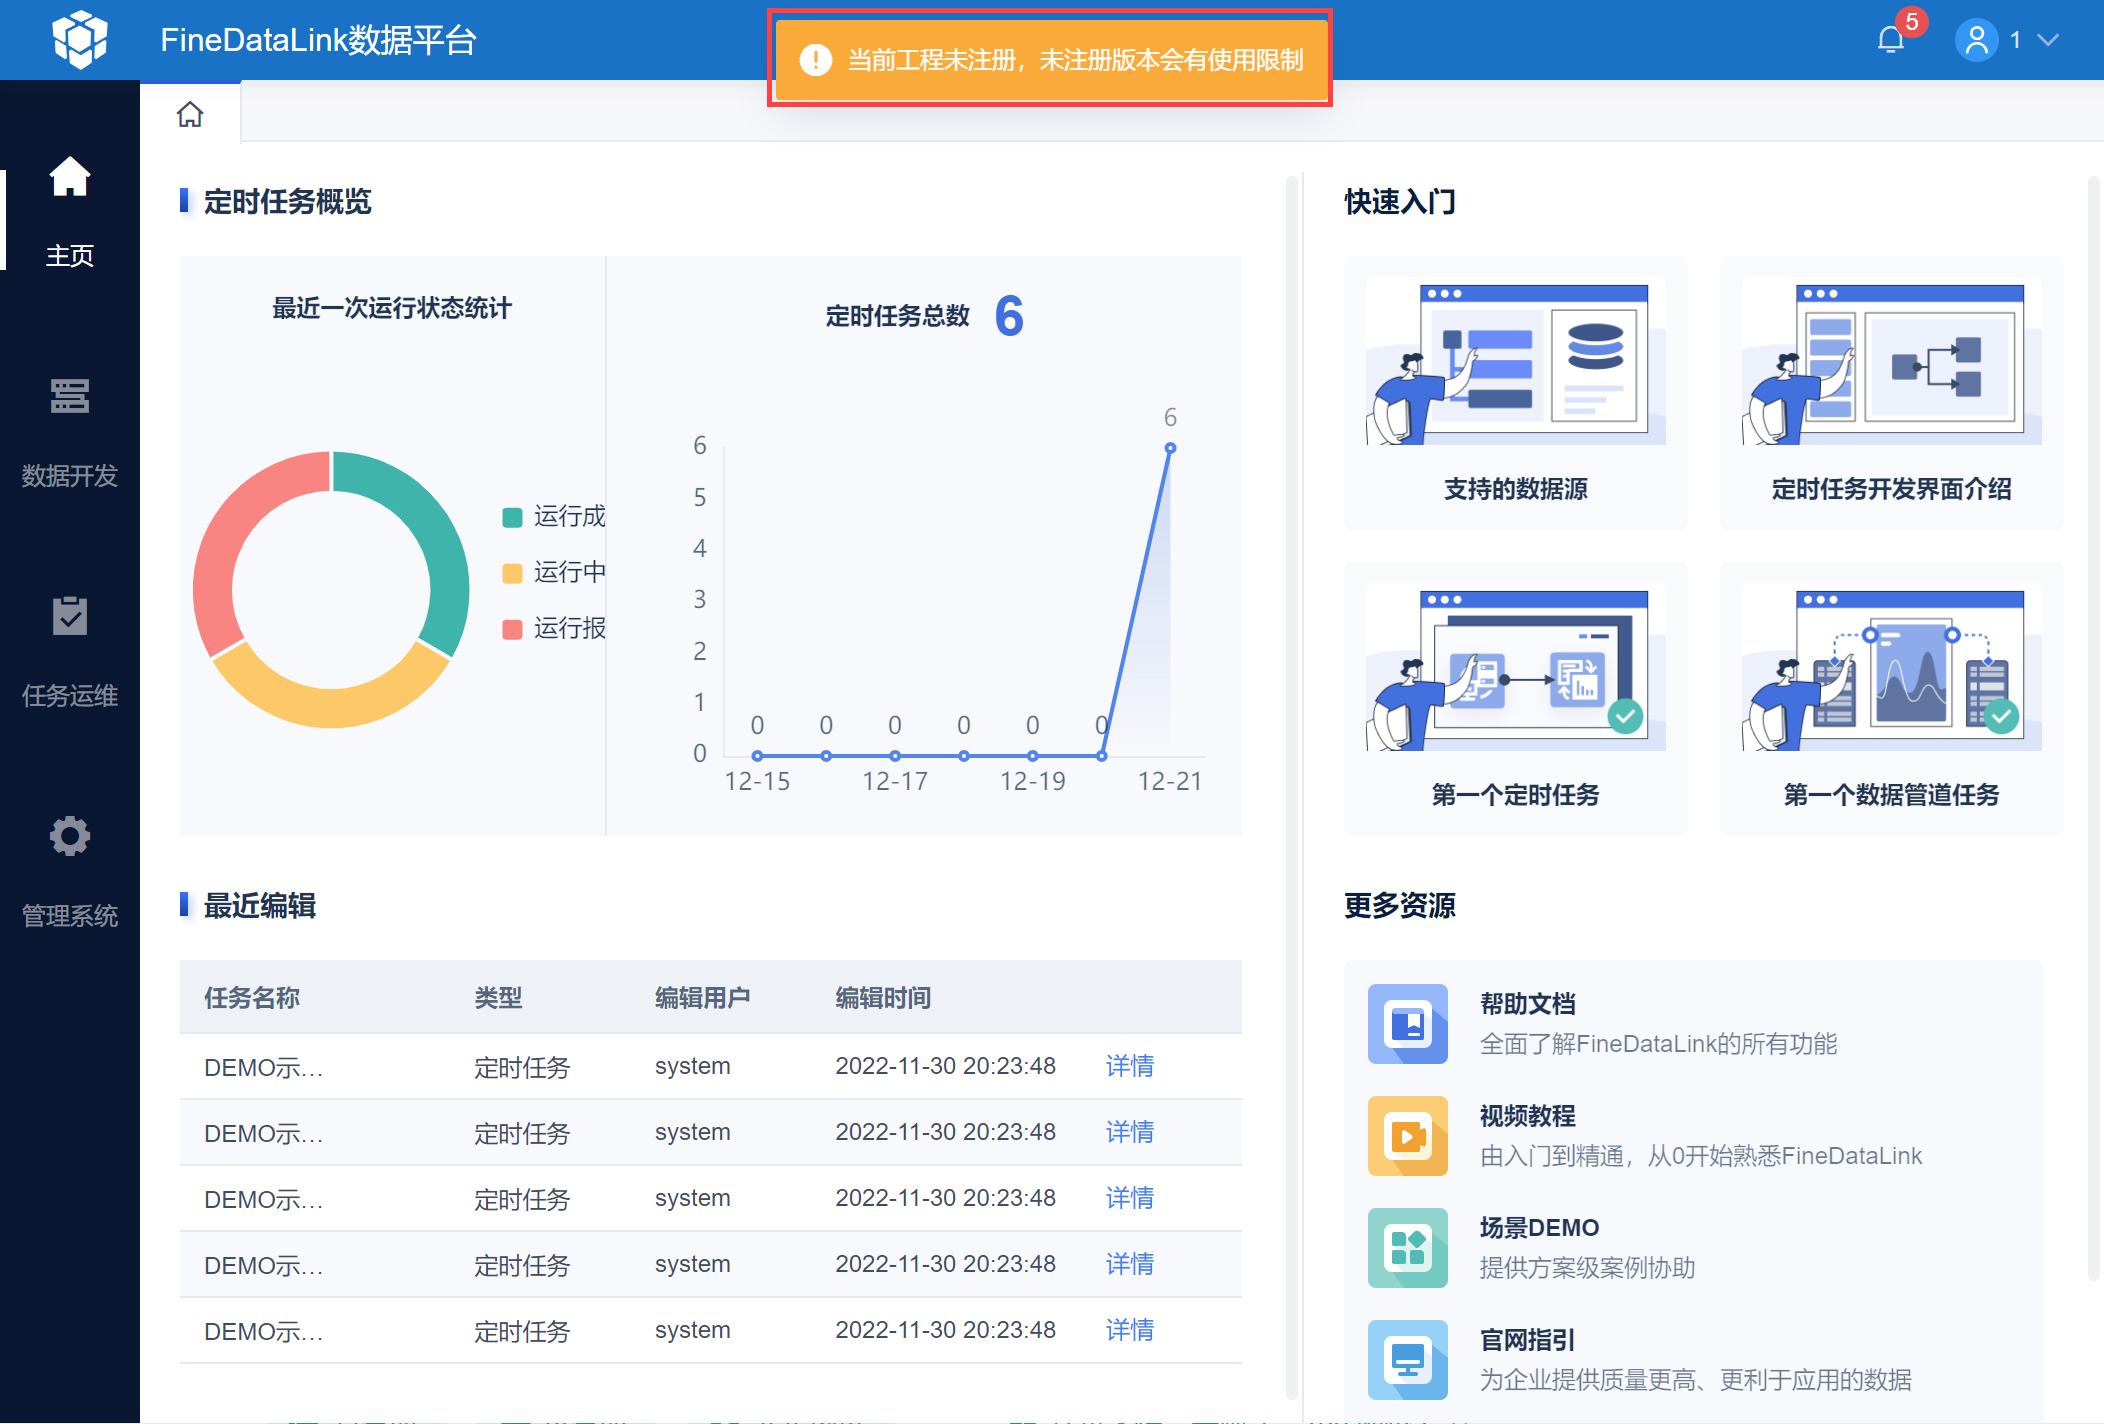This screenshot has height=1424, width=2104.
Task: Open the 管理系统 gear icon
Action: point(70,836)
